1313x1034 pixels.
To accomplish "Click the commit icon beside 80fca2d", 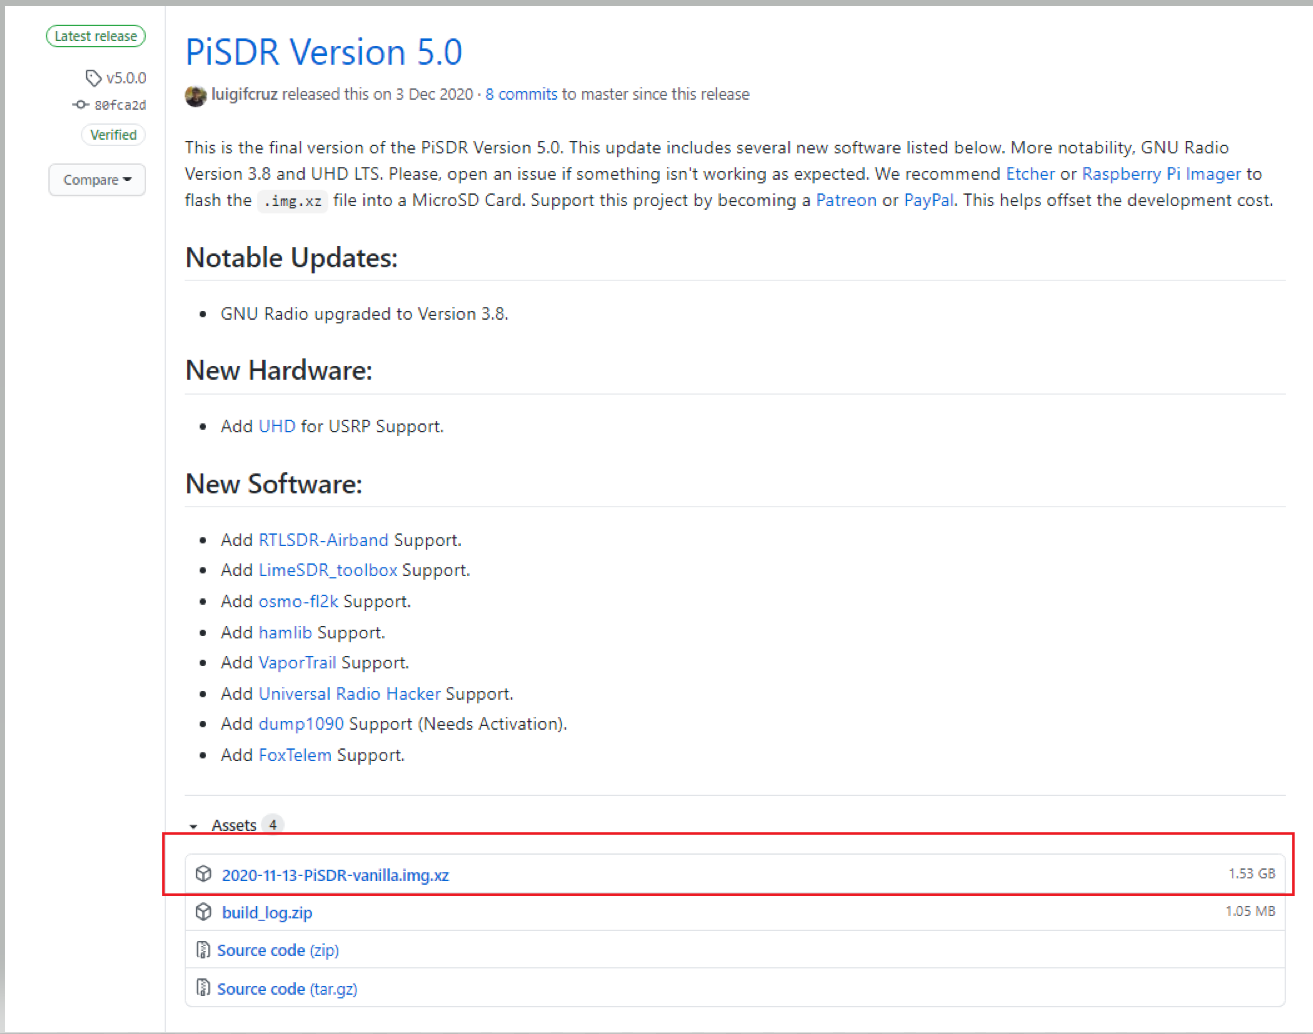I will coord(80,105).
